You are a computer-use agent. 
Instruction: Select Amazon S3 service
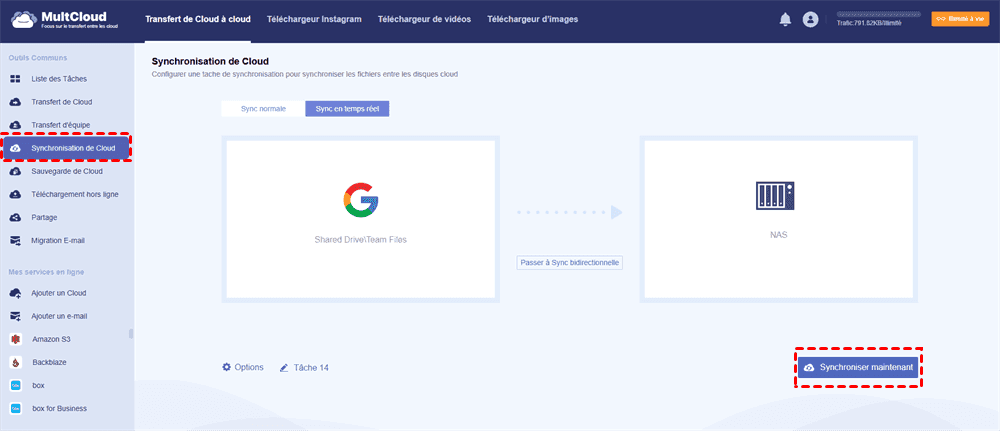(51, 339)
